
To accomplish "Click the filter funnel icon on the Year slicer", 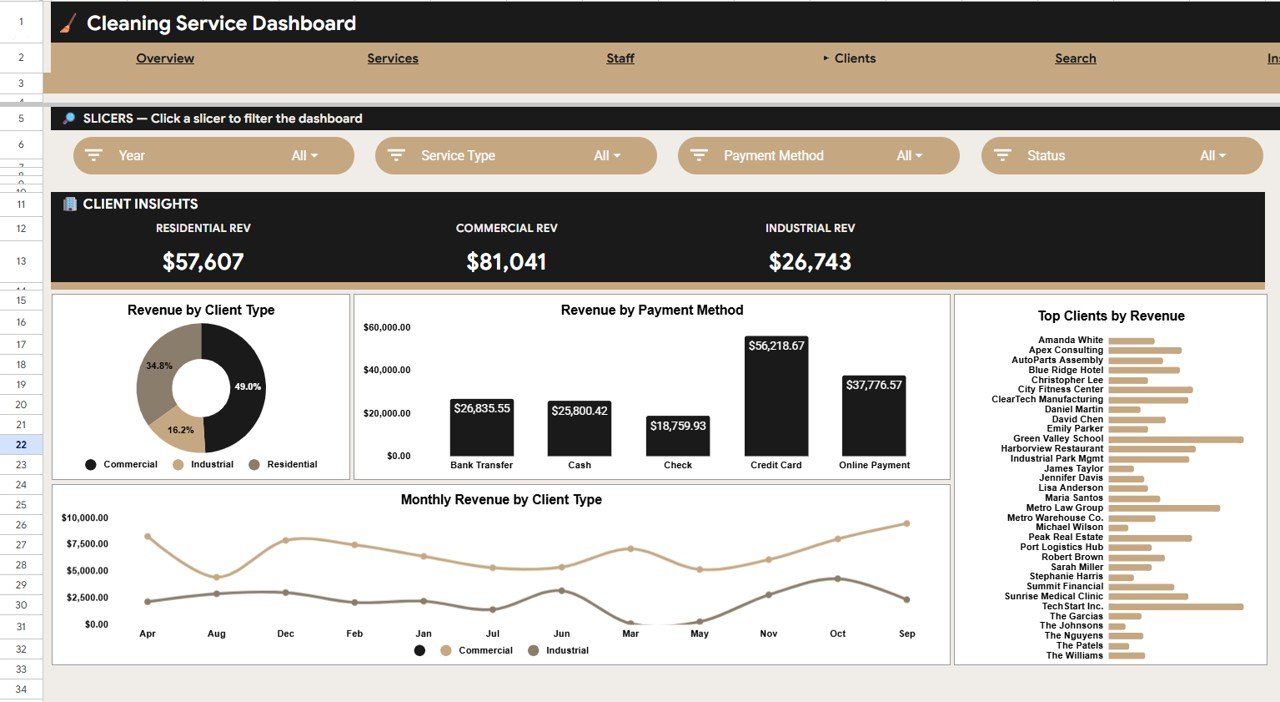I will (x=93, y=155).
